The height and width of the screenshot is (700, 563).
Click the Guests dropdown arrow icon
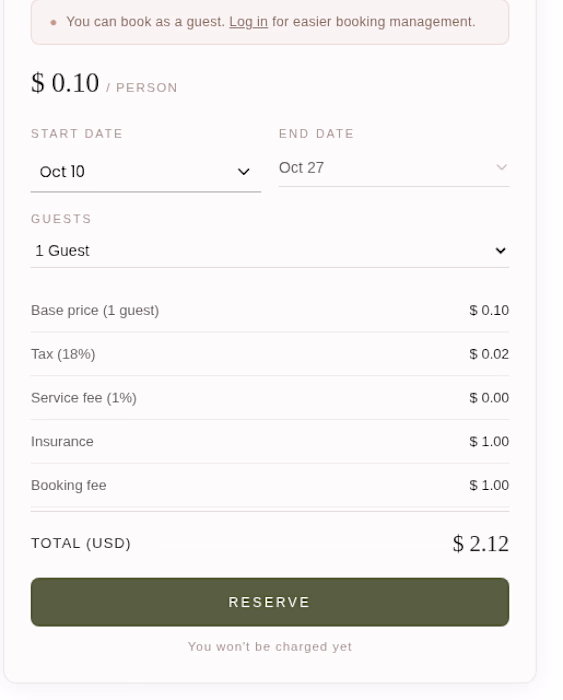click(x=500, y=250)
